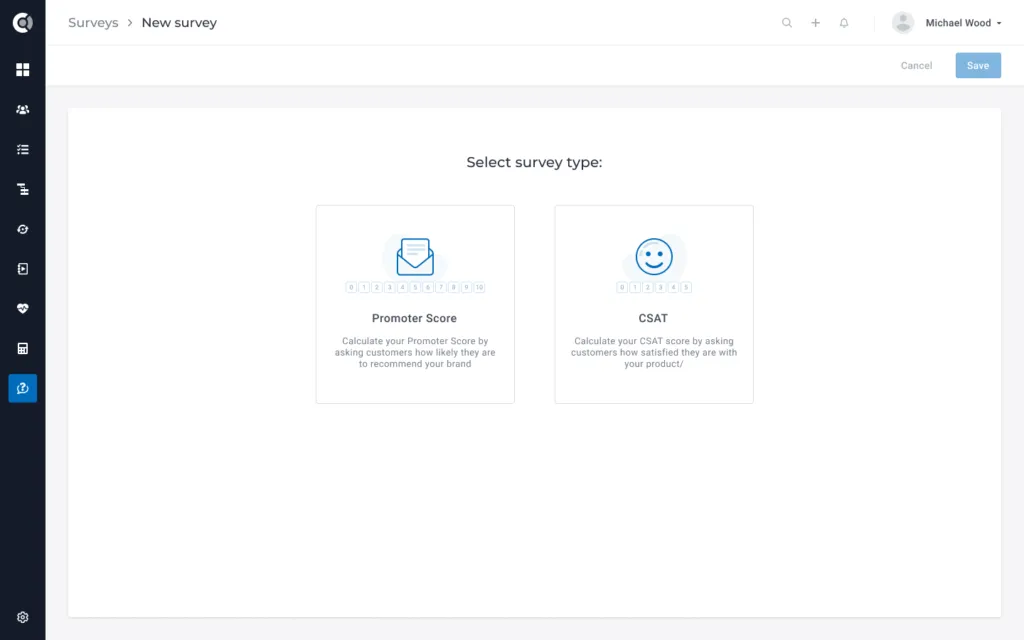
Task: Click the app logo in the sidebar
Action: click(x=23, y=23)
